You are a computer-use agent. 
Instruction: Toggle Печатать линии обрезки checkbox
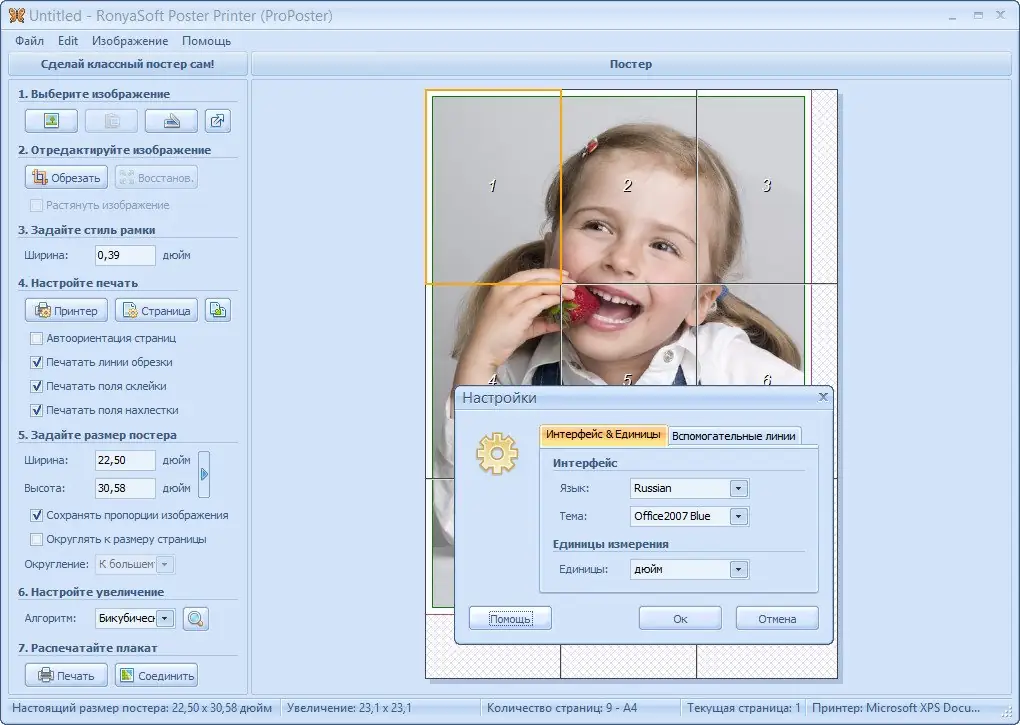pos(36,362)
